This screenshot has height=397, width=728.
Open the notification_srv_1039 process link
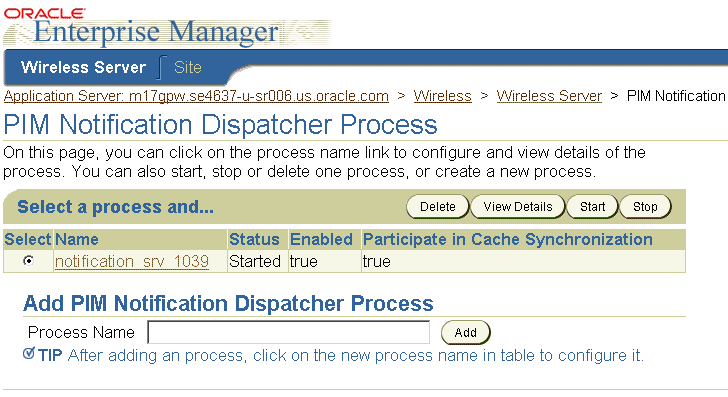132,261
